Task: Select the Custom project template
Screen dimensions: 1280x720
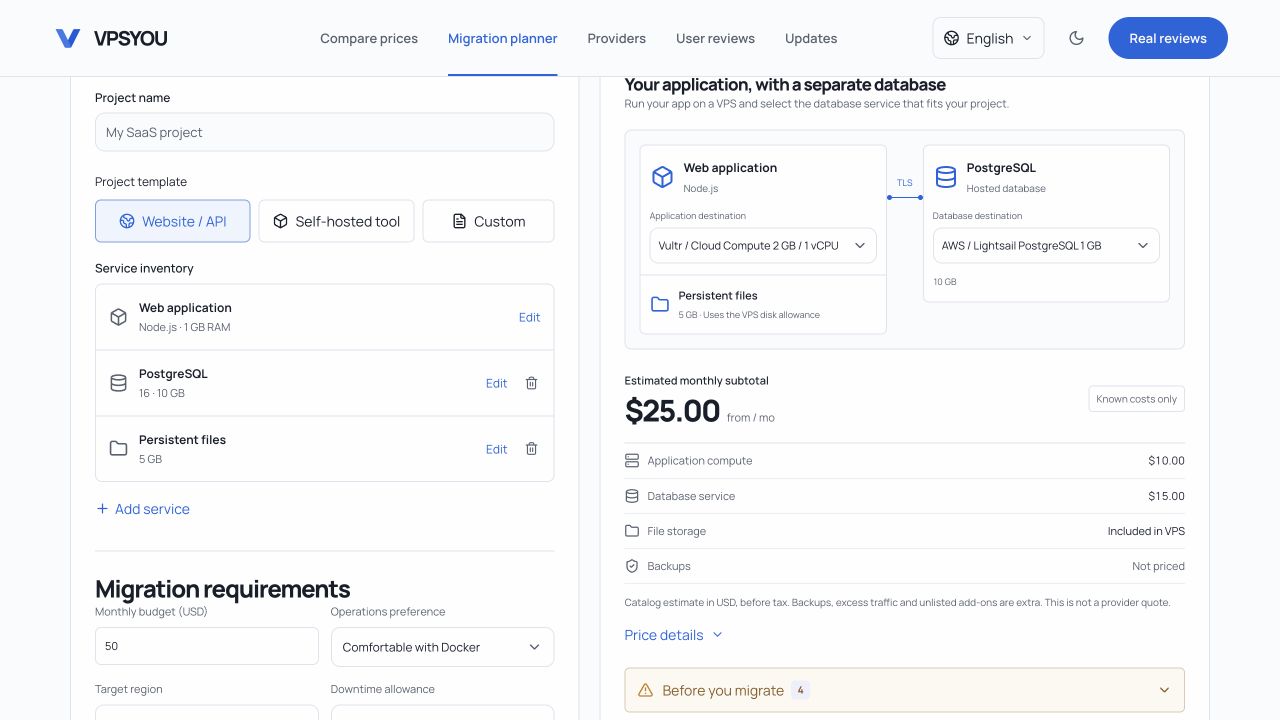Action: coord(488,221)
